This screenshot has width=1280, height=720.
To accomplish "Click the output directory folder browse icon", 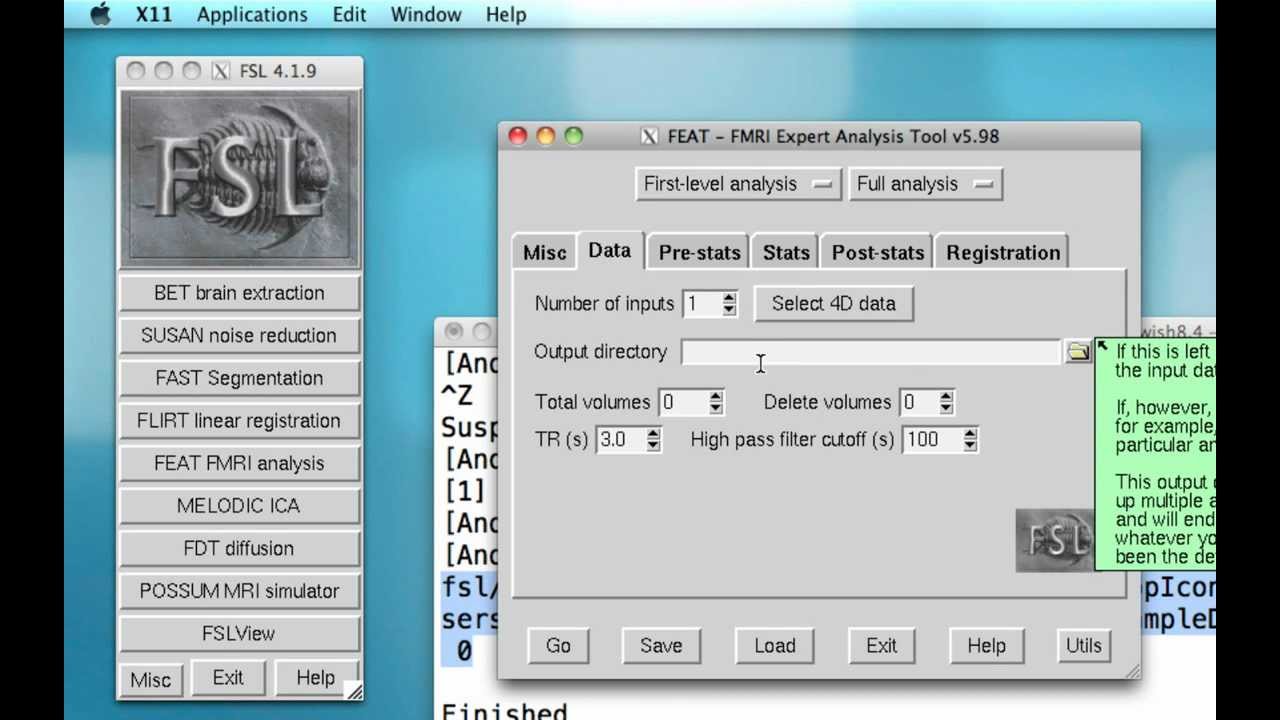I will coord(1077,352).
